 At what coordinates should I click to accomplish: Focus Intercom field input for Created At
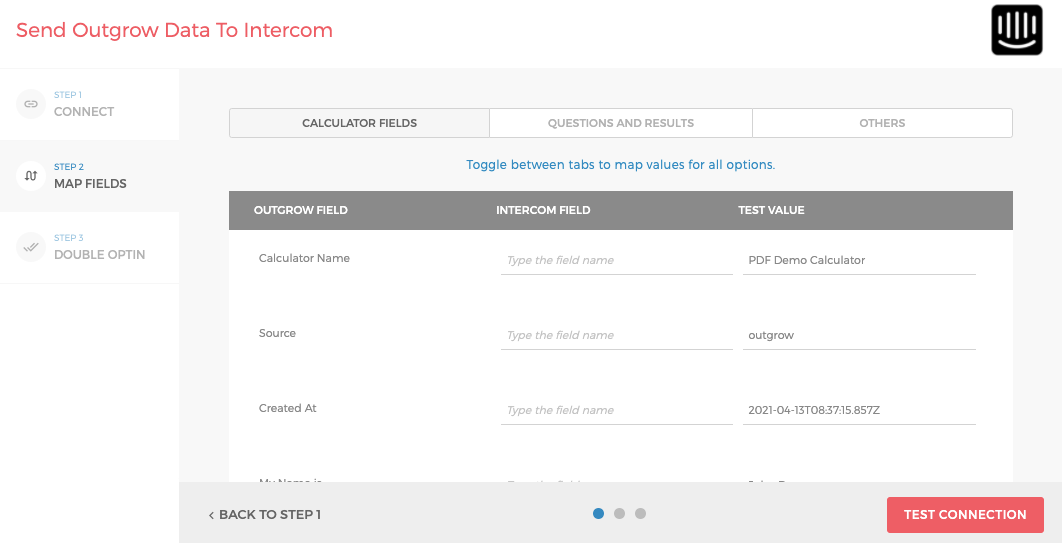tap(616, 411)
